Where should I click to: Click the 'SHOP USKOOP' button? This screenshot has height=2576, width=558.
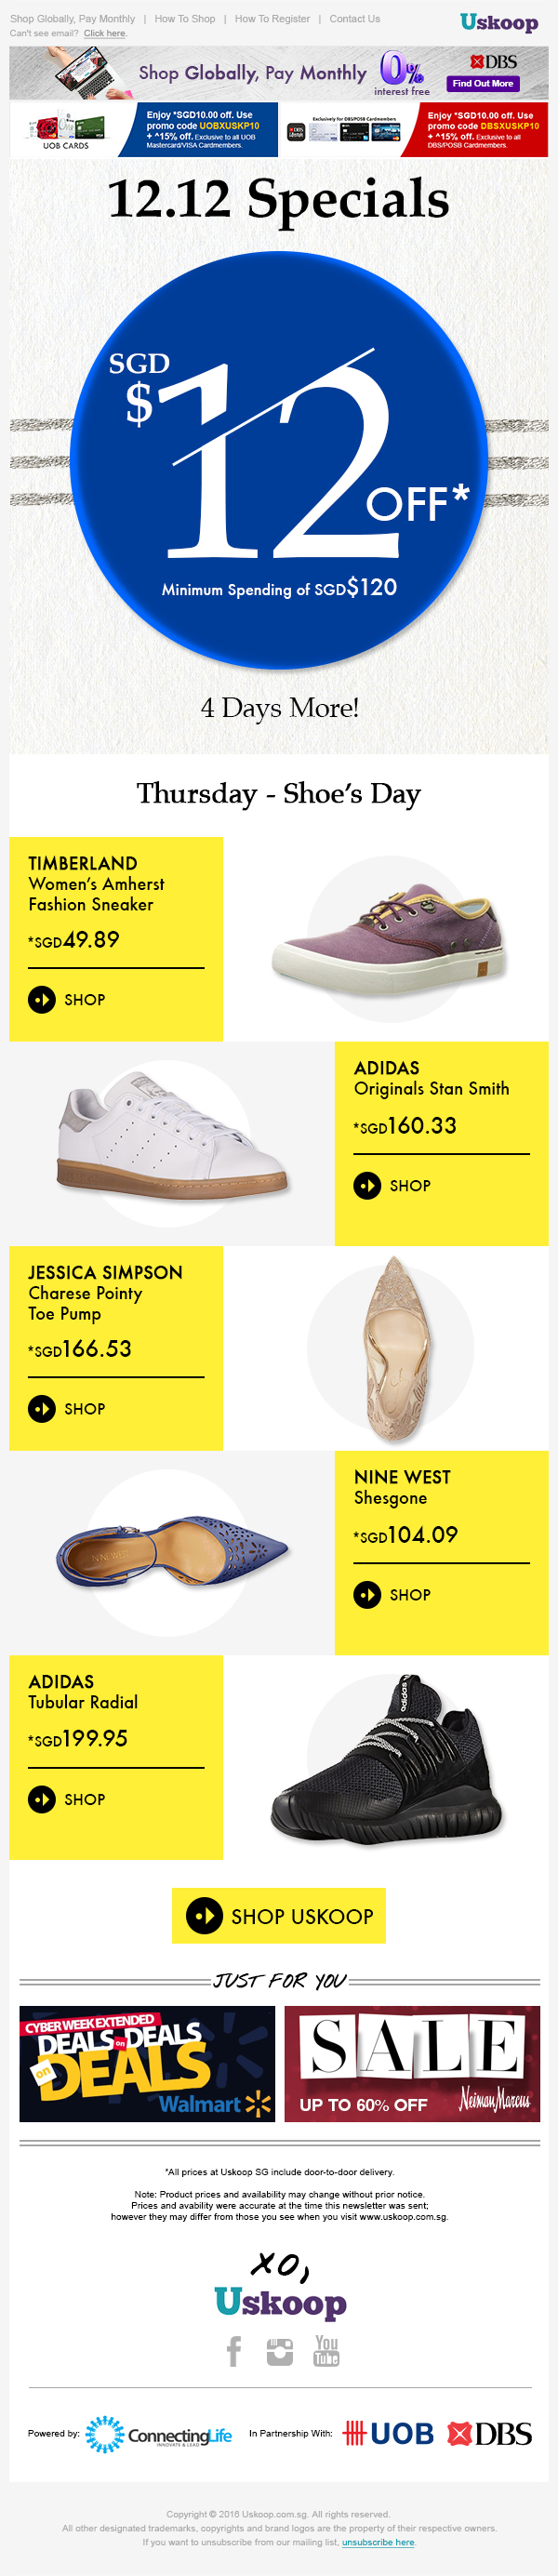(279, 1916)
